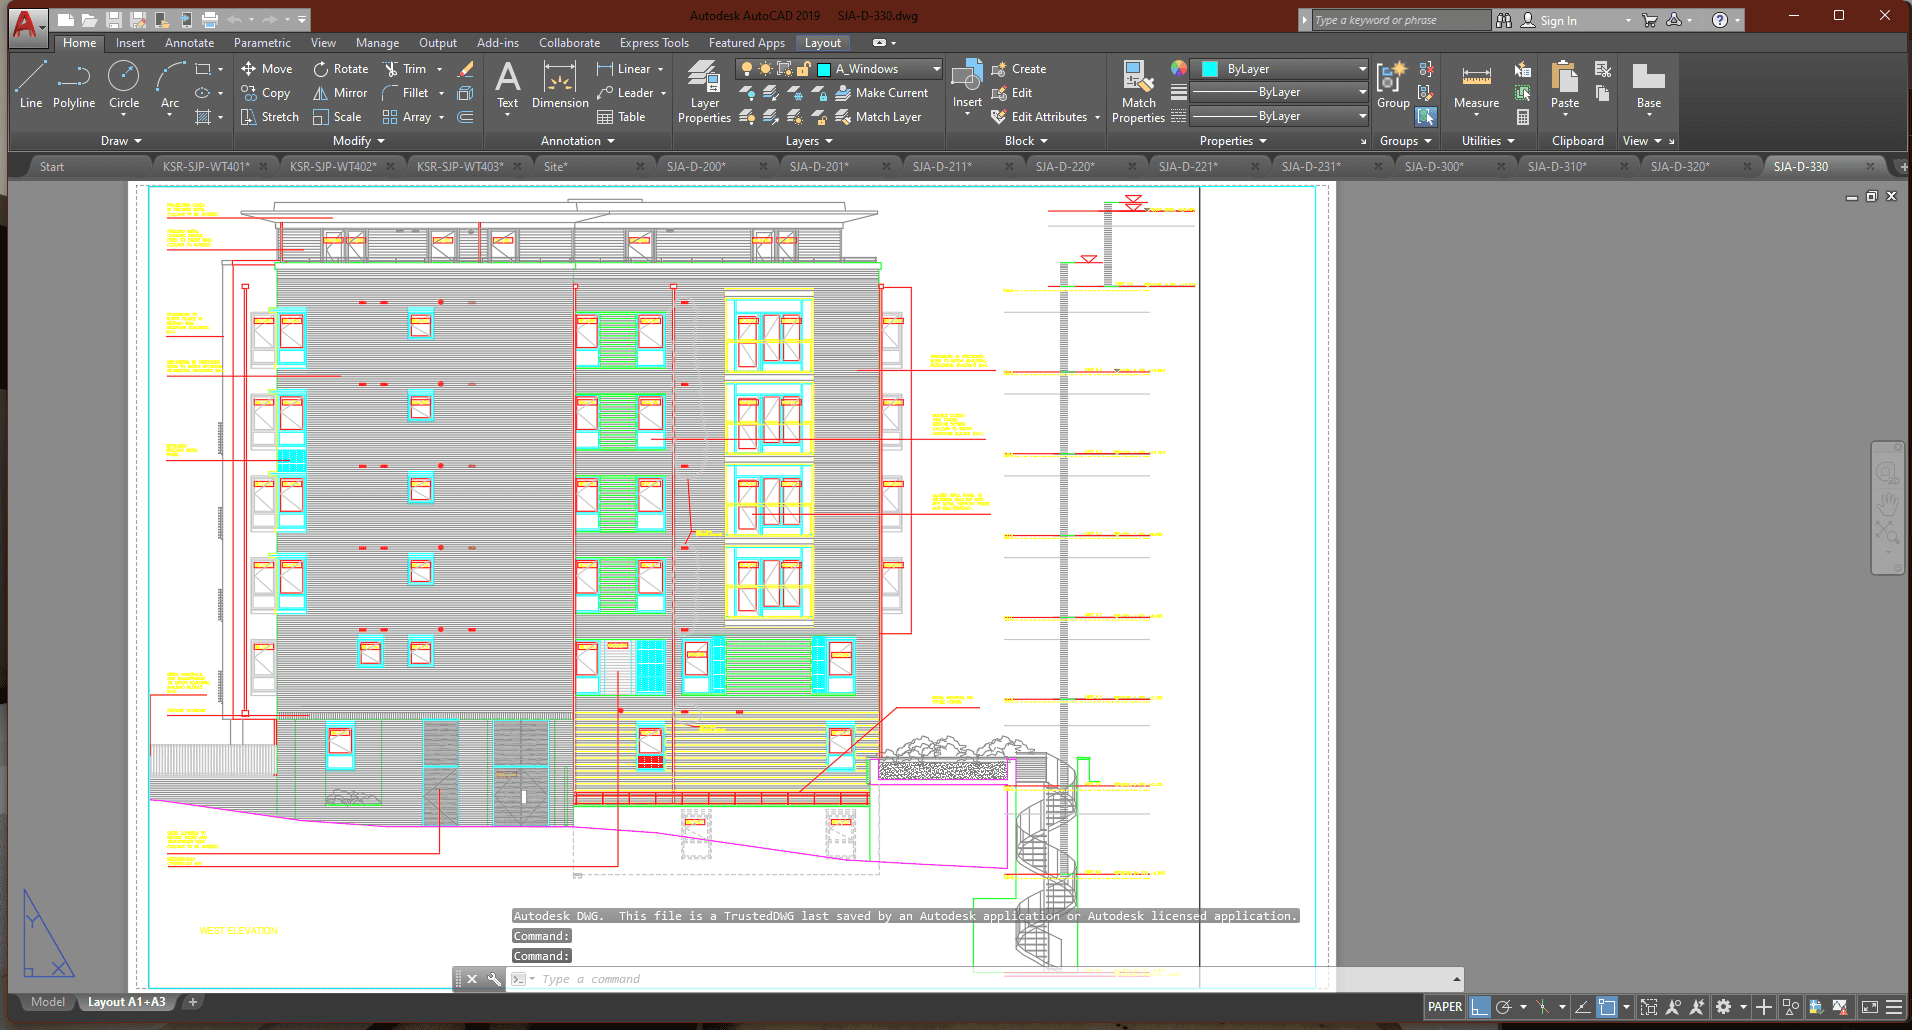Switch to the Annotate ribbon tab
Image resolution: width=1912 pixels, height=1030 pixels.
(x=189, y=43)
